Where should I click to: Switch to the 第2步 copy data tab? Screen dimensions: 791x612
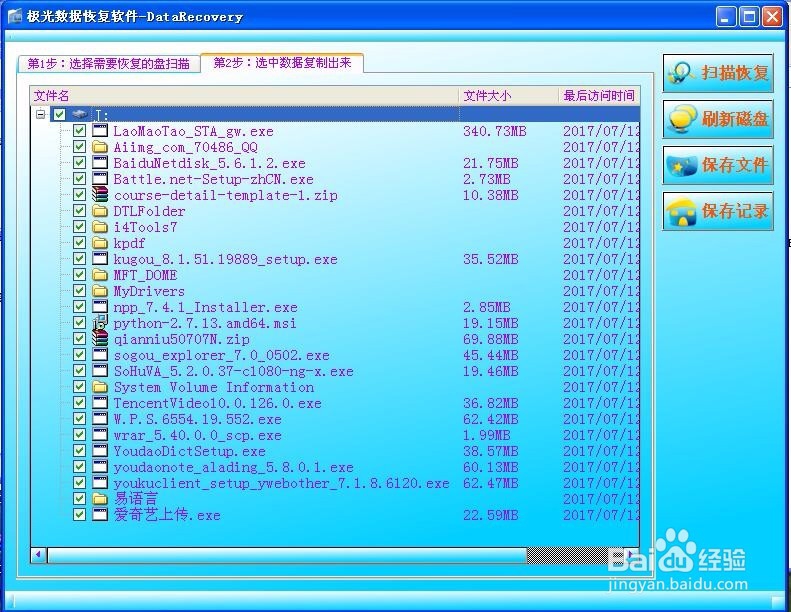click(x=282, y=63)
